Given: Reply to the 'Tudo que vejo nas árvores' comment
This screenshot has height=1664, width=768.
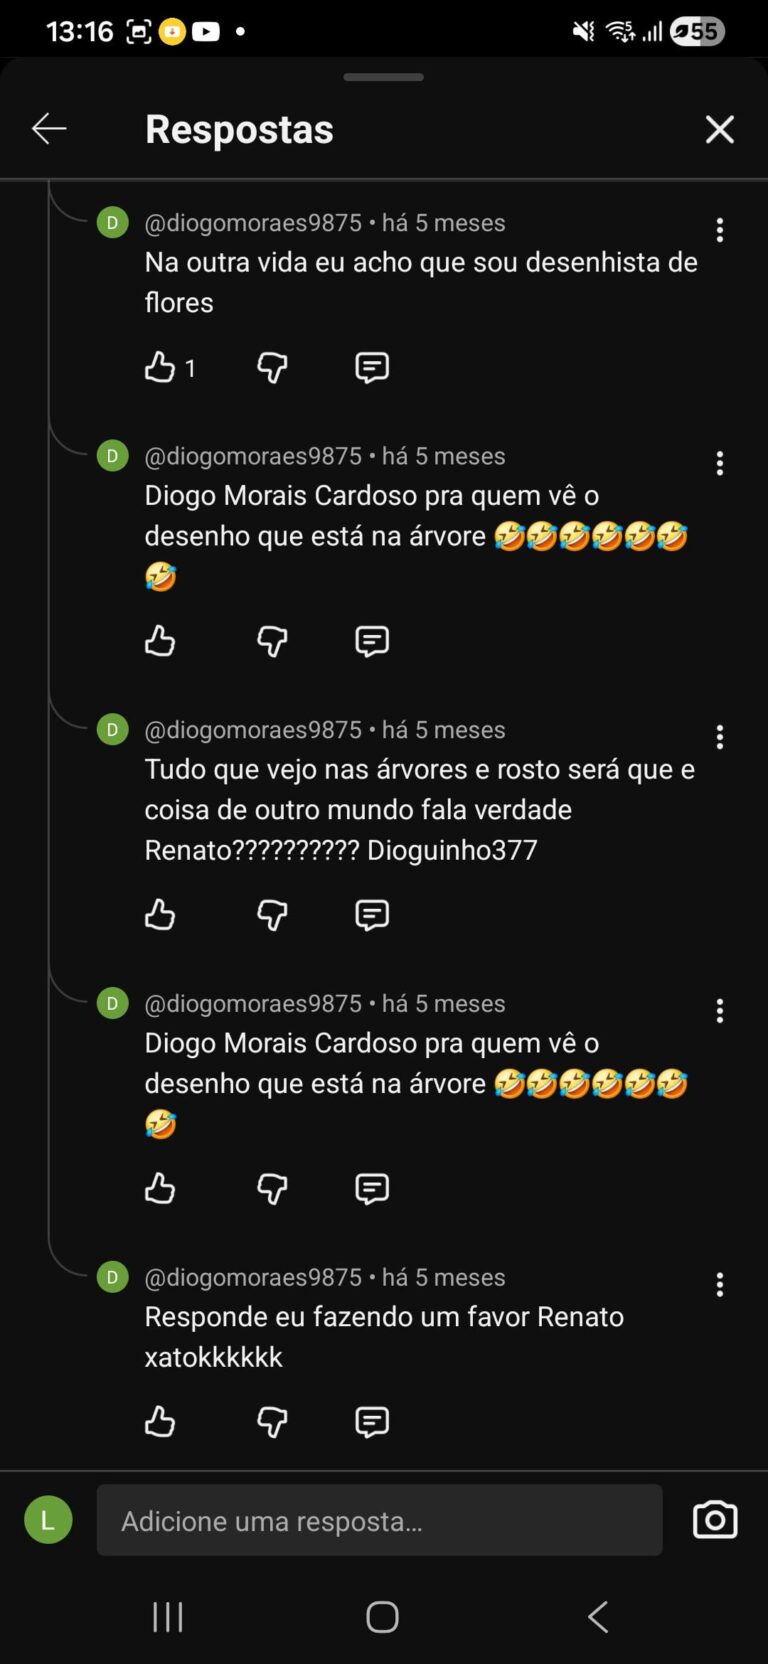Looking at the screenshot, I should tap(372, 915).
